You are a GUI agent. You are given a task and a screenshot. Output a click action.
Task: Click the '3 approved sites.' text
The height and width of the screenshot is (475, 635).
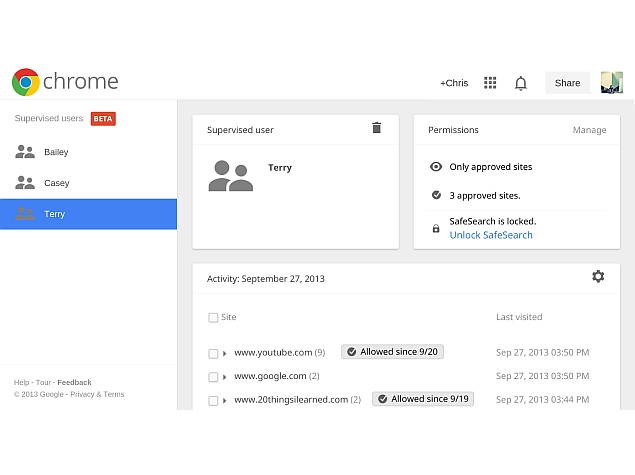[x=485, y=196]
